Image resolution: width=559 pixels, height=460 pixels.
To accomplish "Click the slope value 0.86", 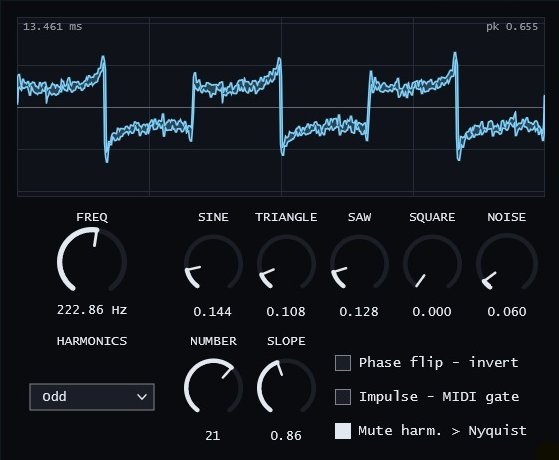I will [x=286, y=435].
